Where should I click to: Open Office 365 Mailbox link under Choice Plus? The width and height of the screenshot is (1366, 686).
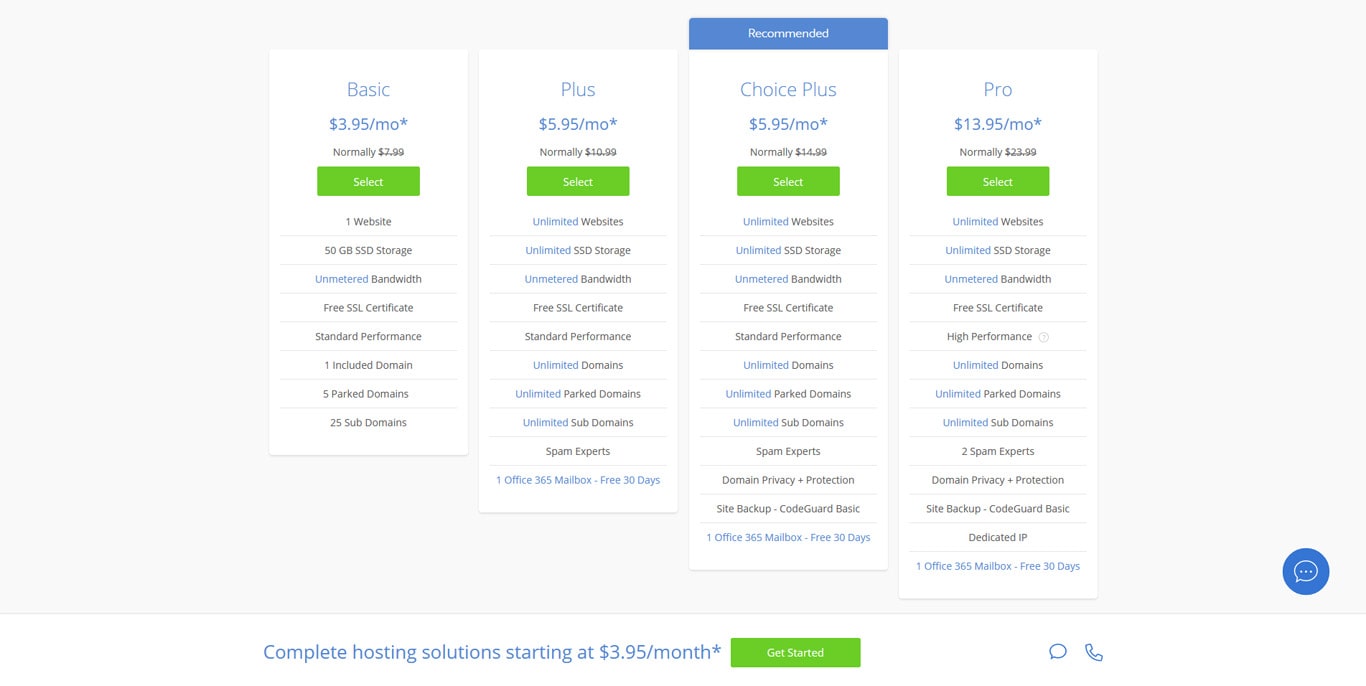click(788, 537)
